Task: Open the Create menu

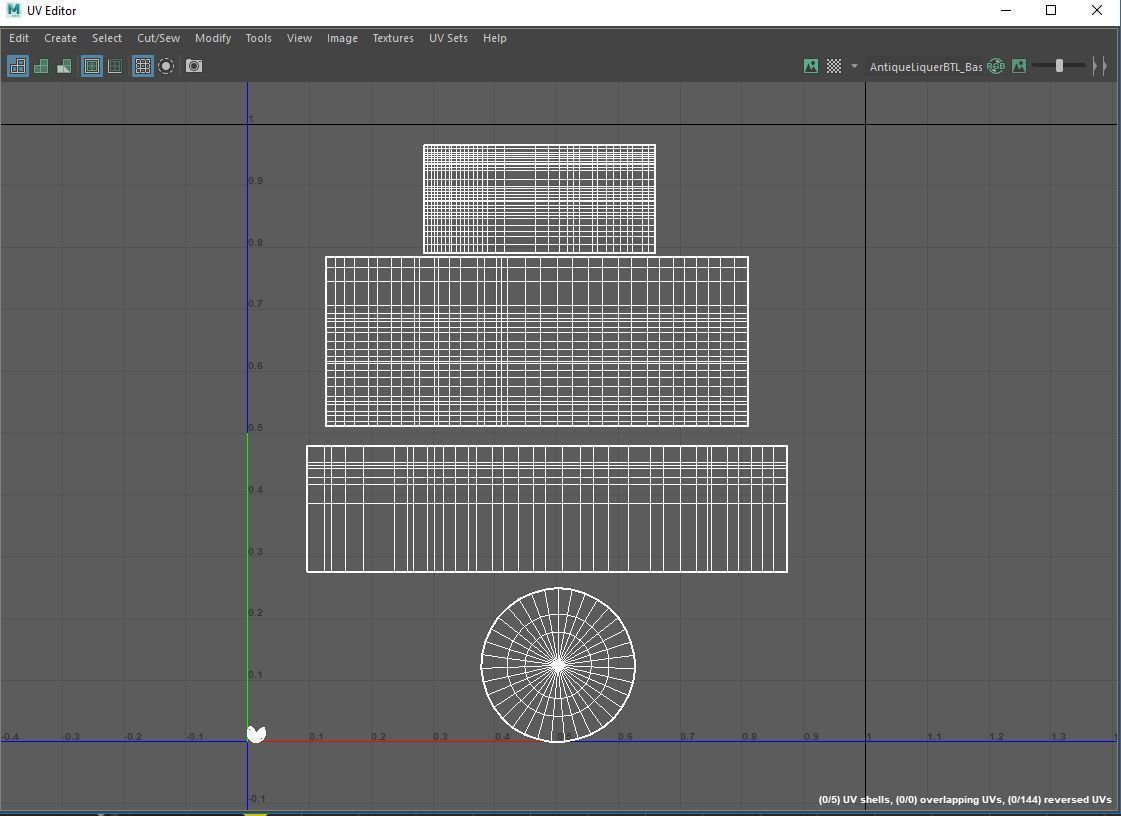Action: [x=60, y=38]
